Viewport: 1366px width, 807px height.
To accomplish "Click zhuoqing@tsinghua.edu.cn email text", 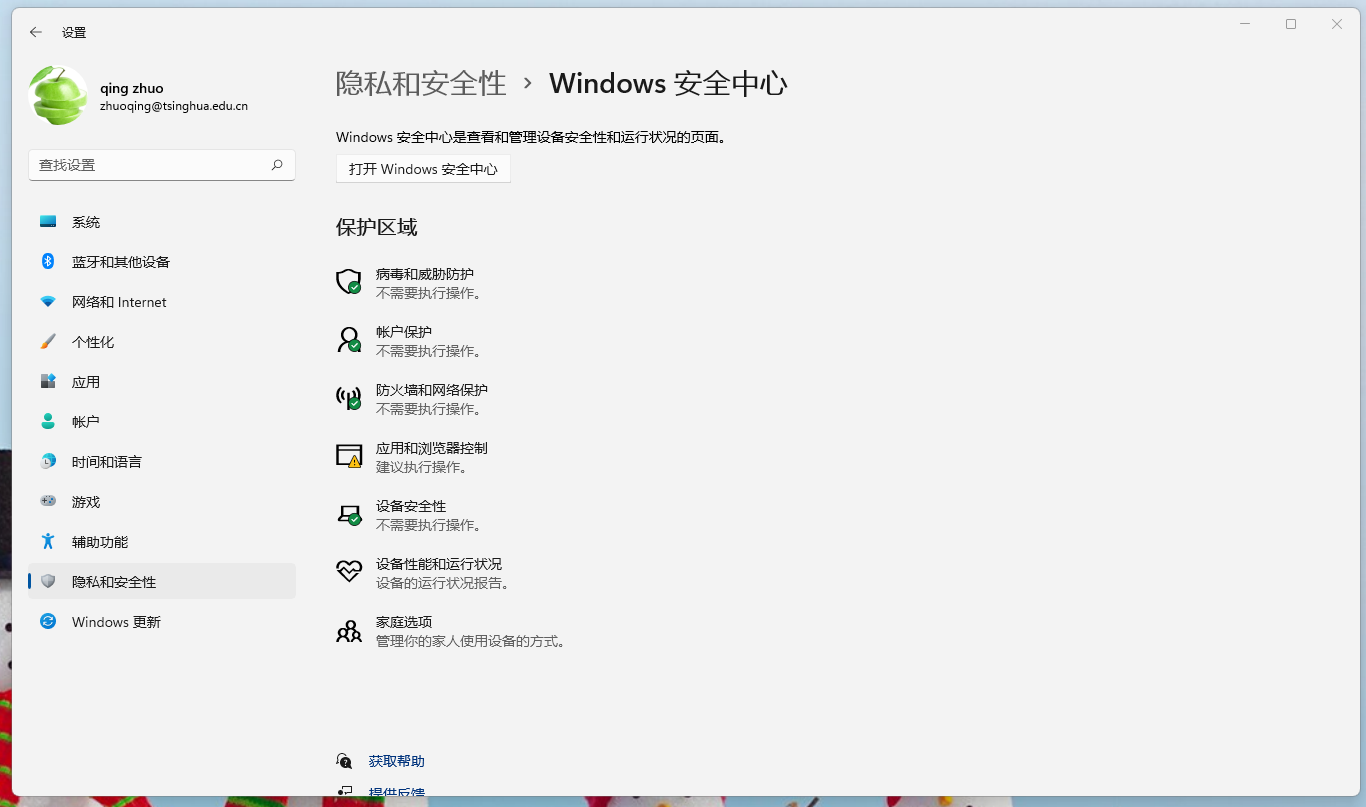I will point(174,106).
